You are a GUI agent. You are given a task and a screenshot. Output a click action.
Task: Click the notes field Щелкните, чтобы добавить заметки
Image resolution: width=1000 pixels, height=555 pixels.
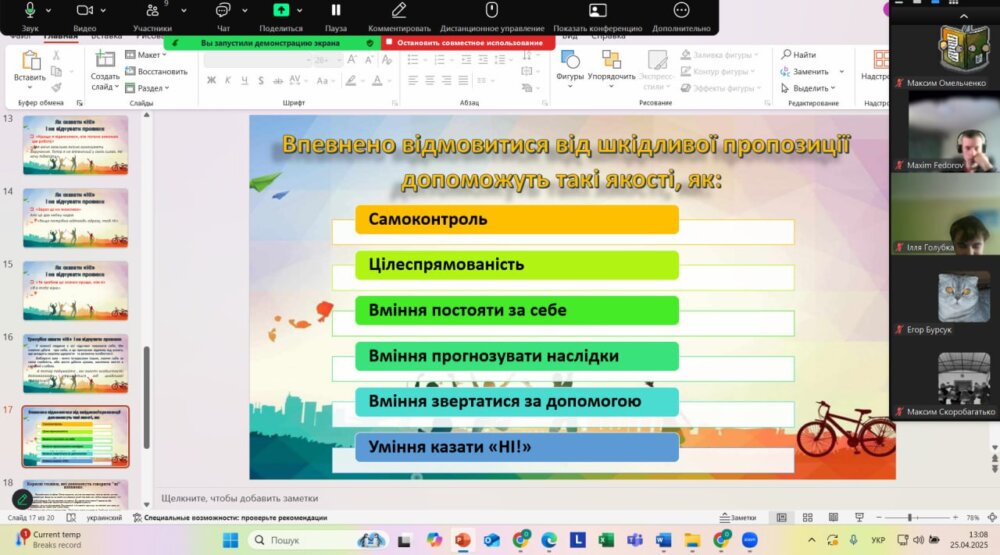(240, 498)
